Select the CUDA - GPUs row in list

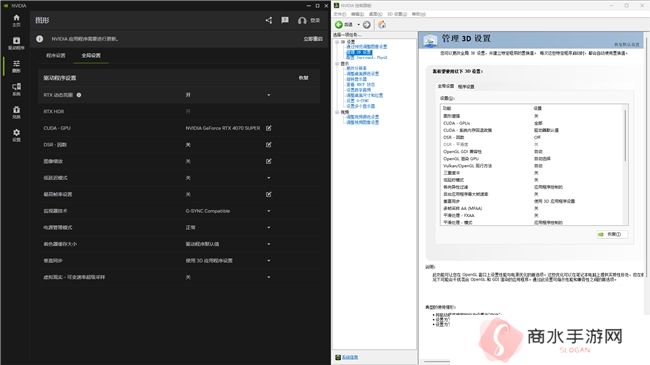pos(533,123)
